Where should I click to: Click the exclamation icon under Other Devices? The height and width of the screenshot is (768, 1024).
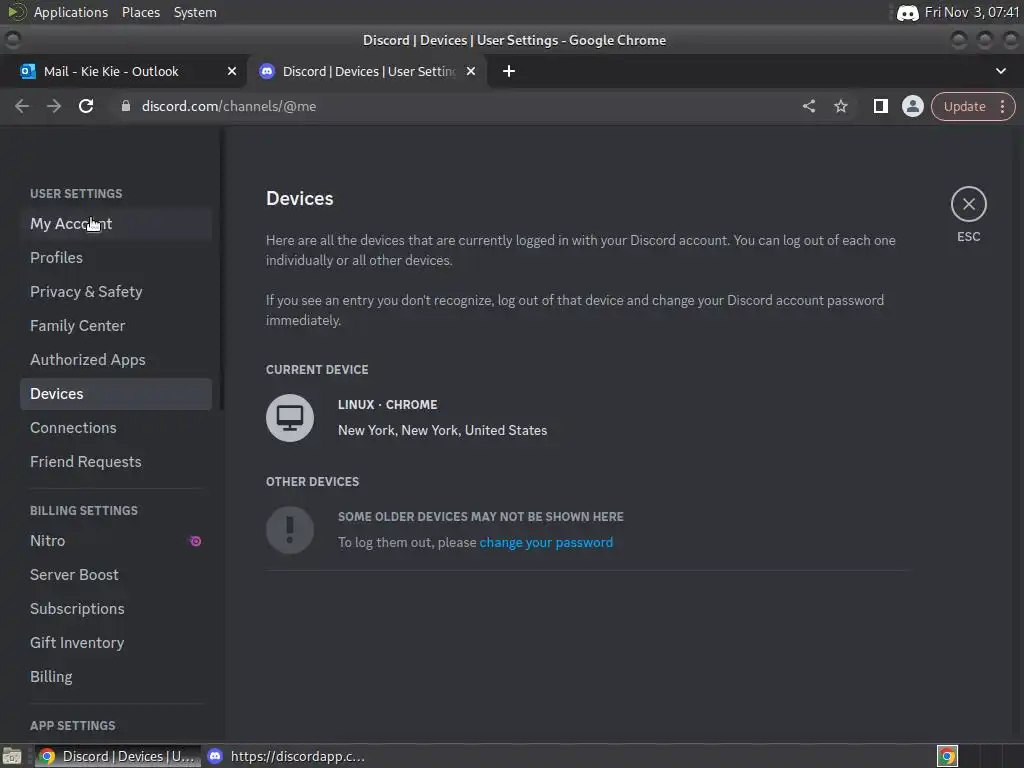point(290,530)
